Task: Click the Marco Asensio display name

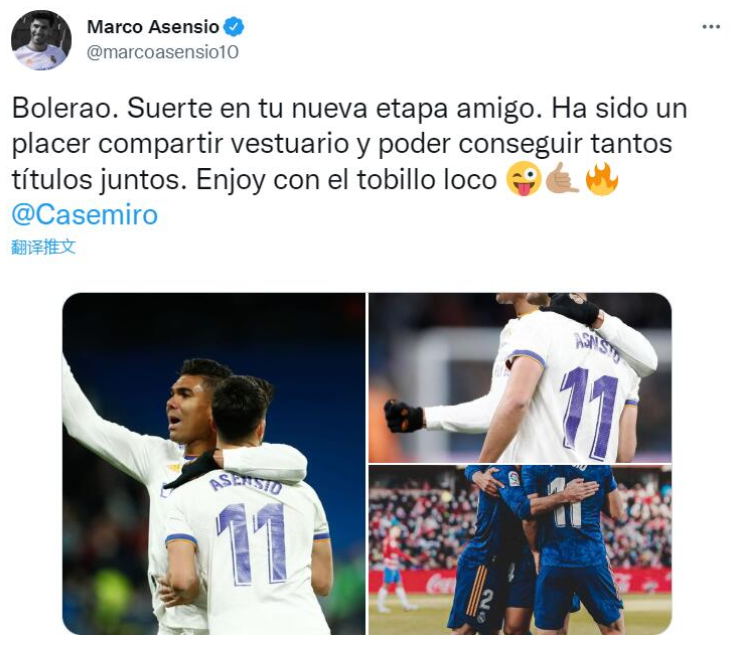Action: (153, 27)
